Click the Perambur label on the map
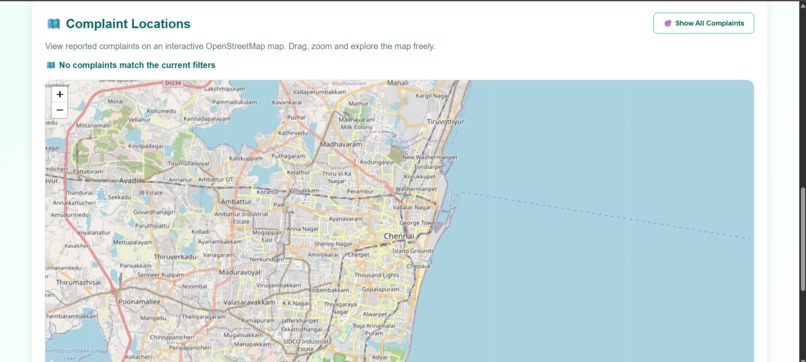 point(360,191)
